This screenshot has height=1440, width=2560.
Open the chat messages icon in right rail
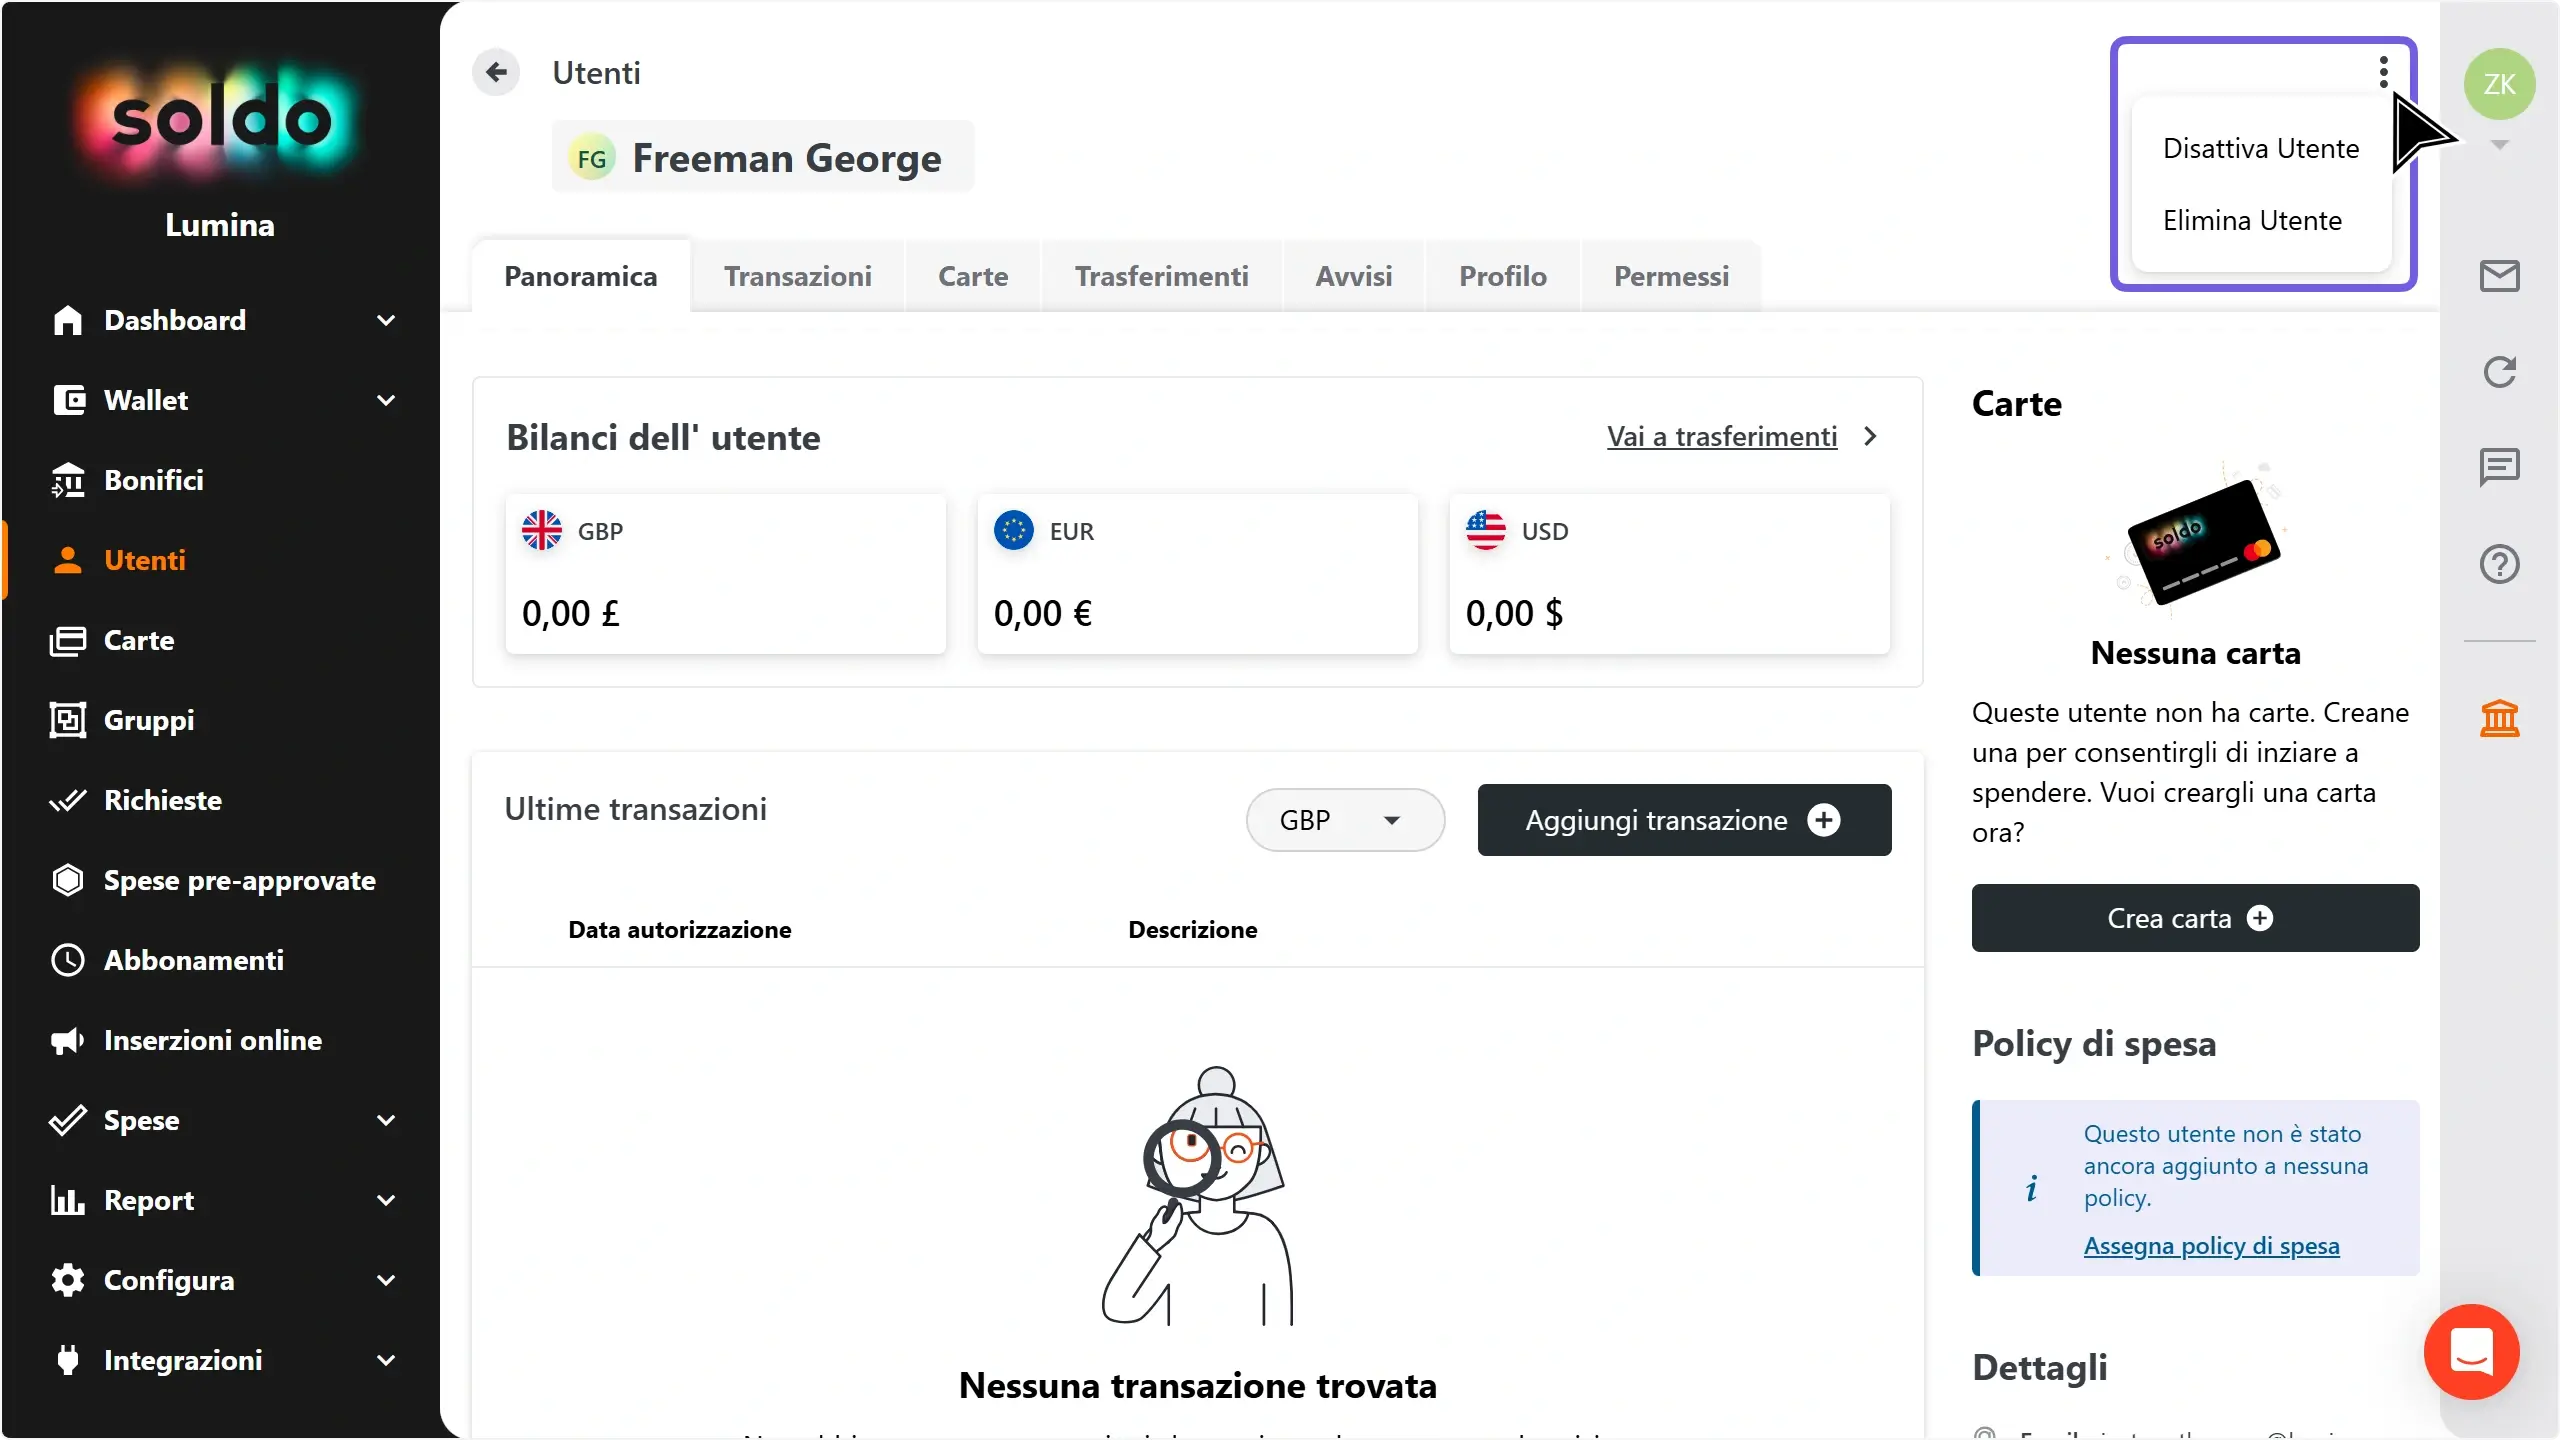(2499, 467)
